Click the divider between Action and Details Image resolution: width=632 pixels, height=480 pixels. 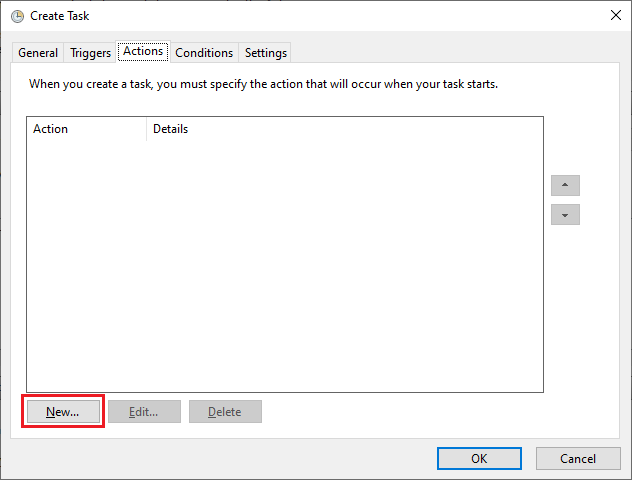[x=146, y=129]
